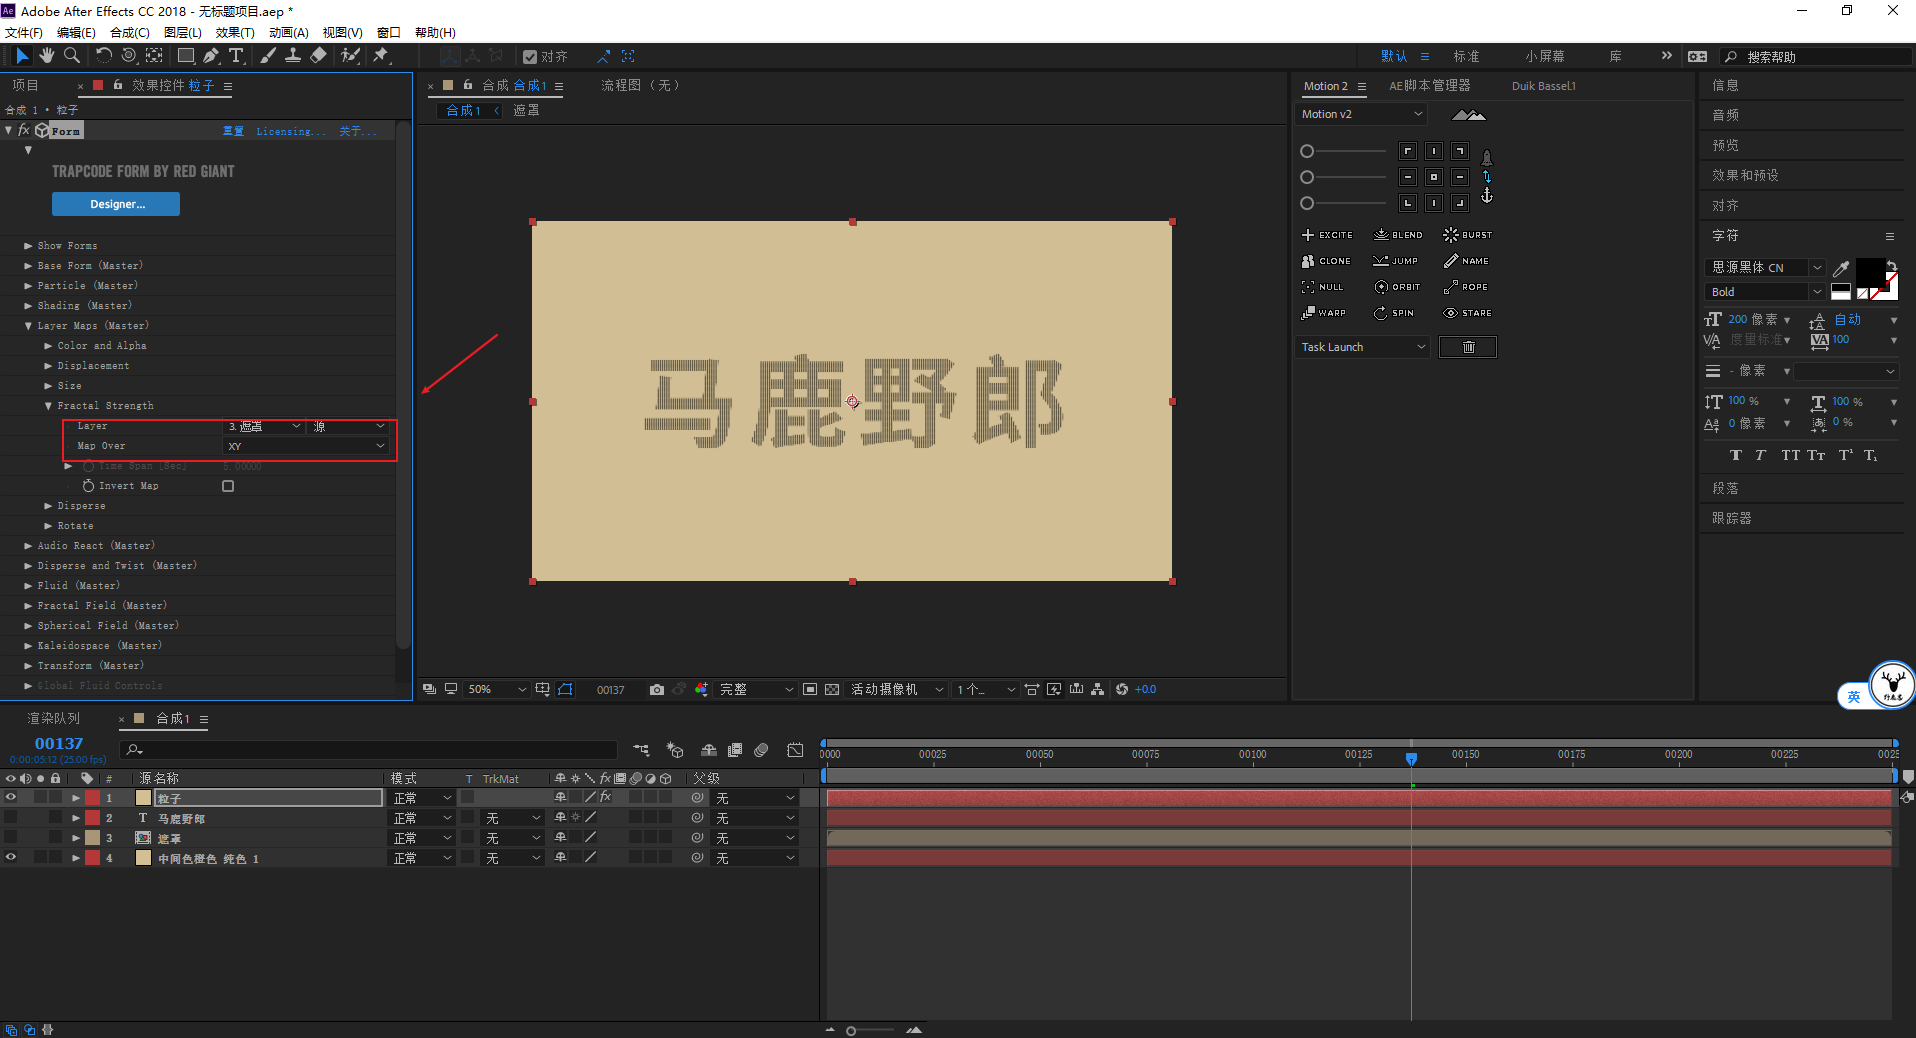Image resolution: width=1916 pixels, height=1038 pixels.
Task: Click the Licensing... link
Action: point(290,132)
